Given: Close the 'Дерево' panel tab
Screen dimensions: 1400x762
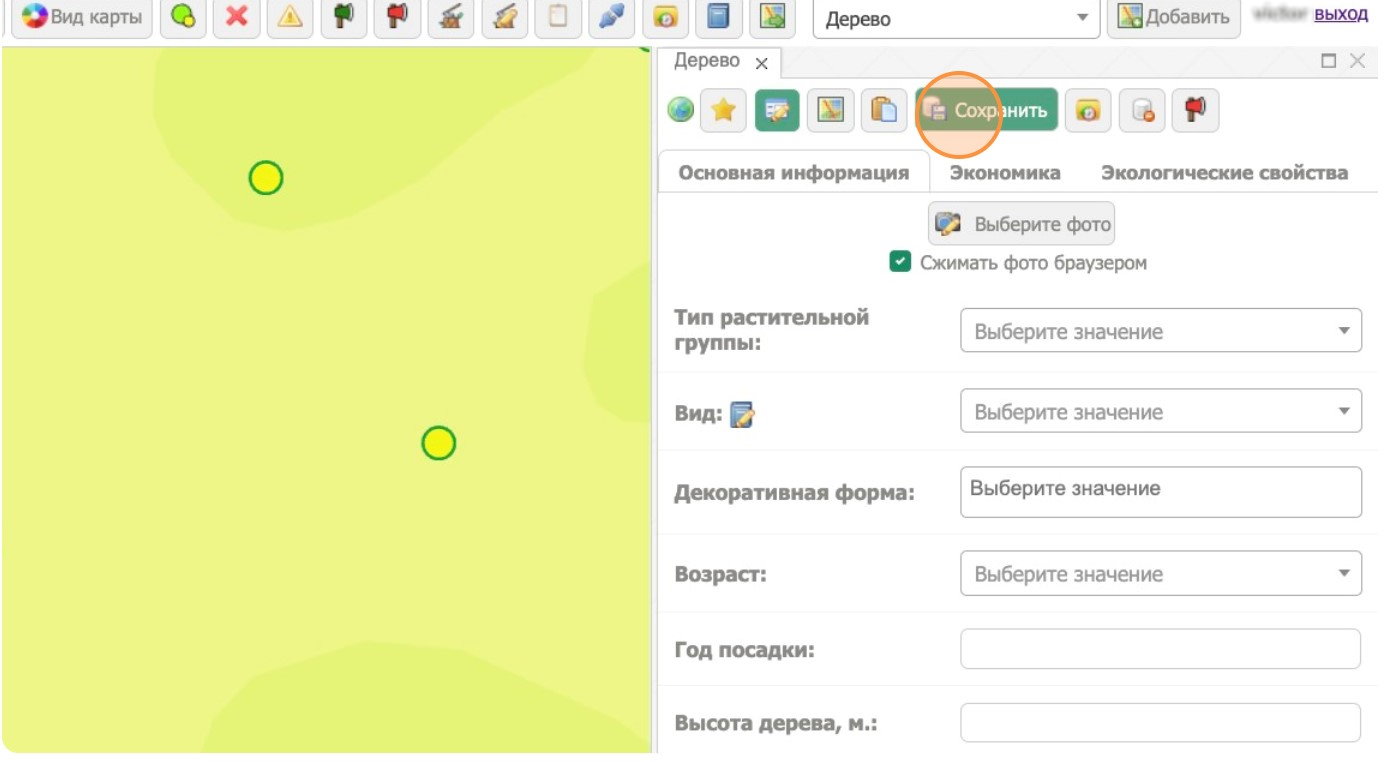Looking at the screenshot, I should tap(761, 63).
